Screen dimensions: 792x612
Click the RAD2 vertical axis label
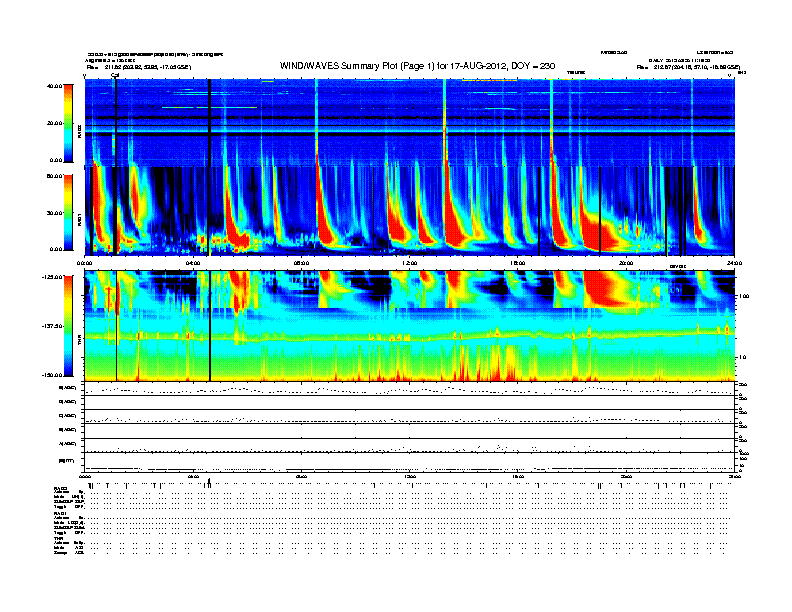coord(79,130)
